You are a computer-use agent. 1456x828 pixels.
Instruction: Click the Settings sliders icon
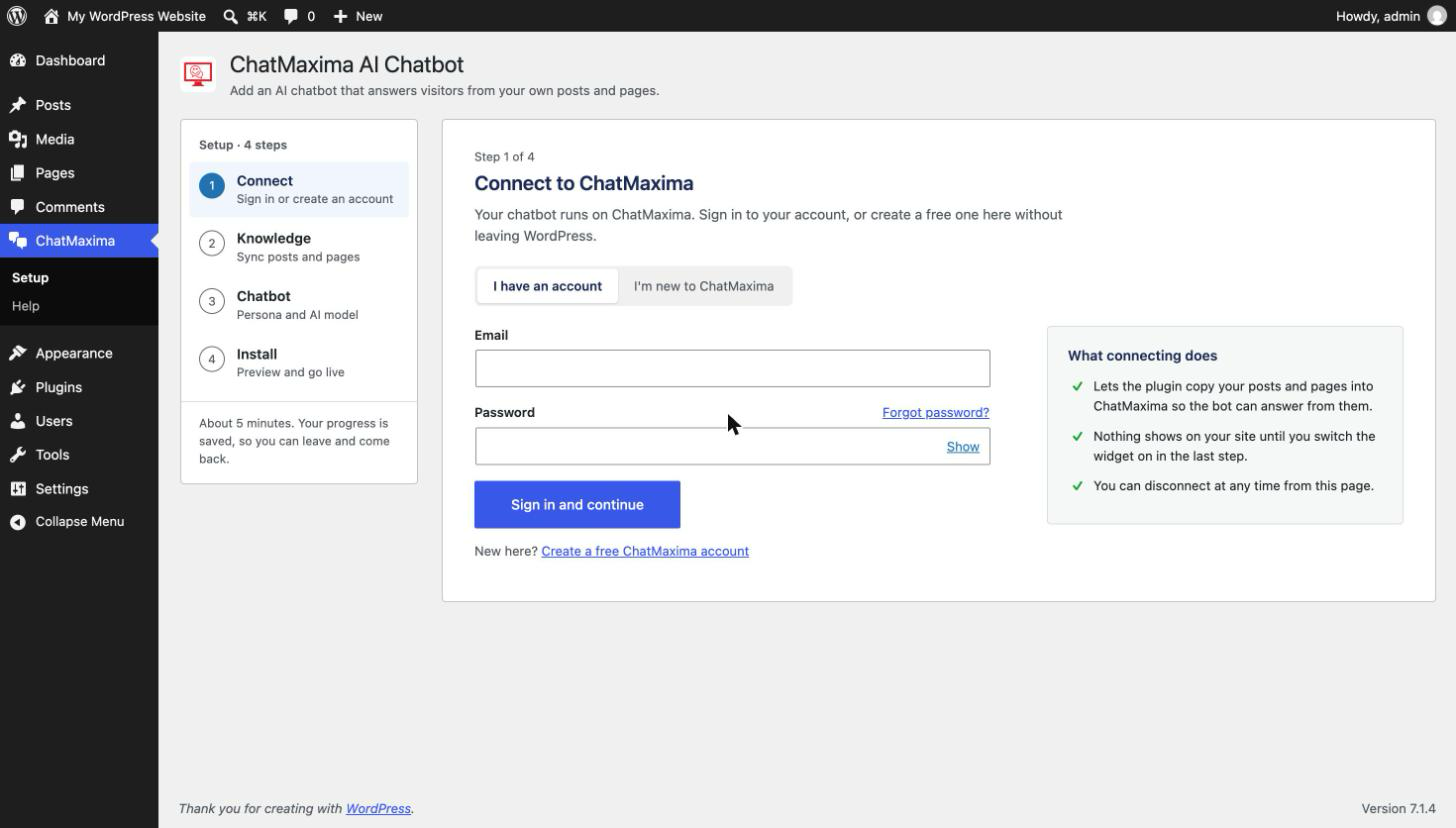click(x=17, y=489)
